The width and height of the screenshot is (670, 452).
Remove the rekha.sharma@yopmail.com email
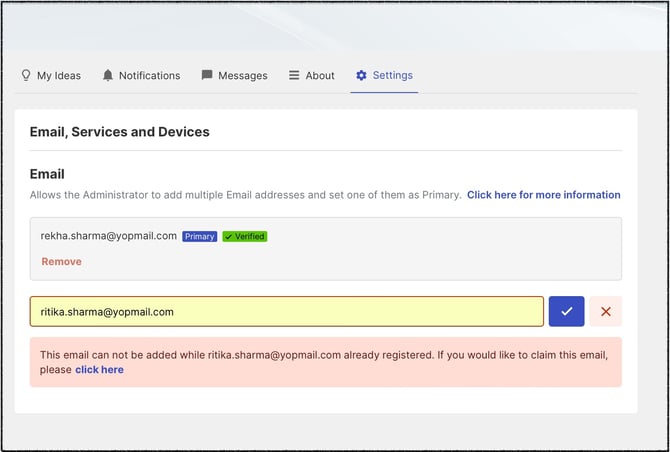[x=62, y=261]
